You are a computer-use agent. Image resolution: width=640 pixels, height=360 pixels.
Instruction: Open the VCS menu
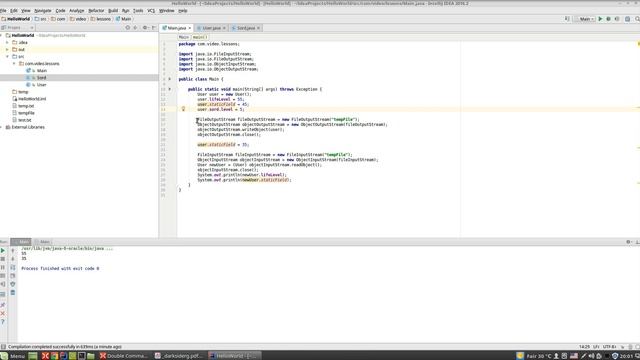pyautogui.click(x=151, y=11)
